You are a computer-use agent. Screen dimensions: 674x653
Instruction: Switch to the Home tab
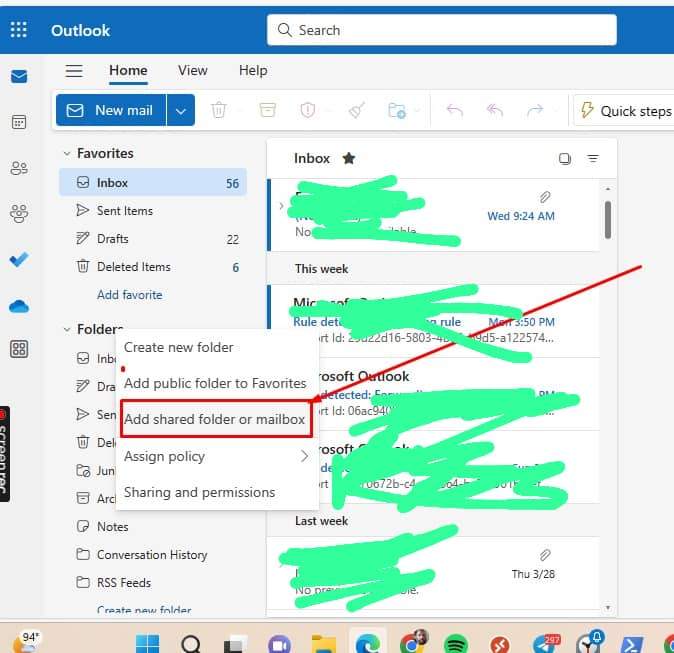point(128,71)
